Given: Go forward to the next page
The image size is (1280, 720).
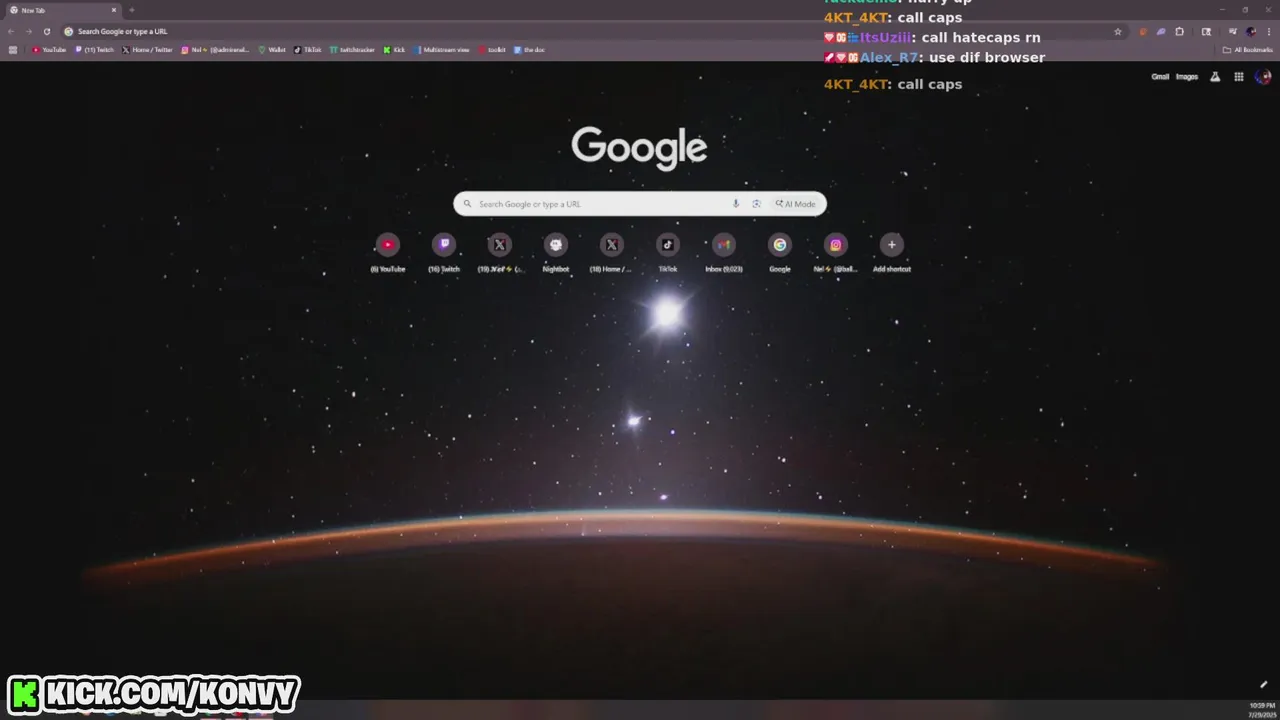Looking at the screenshot, I should click(x=28, y=31).
